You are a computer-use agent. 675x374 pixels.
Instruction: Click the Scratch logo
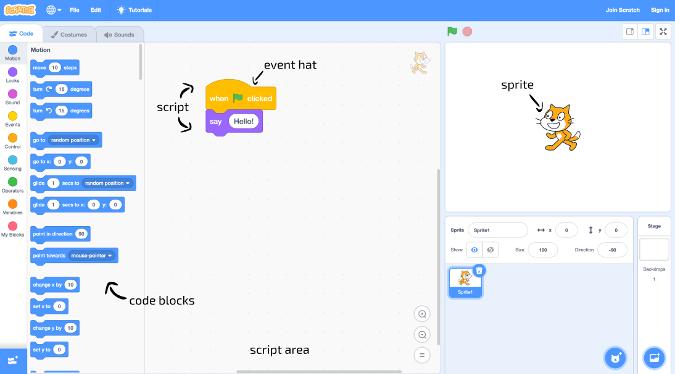[x=20, y=10]
